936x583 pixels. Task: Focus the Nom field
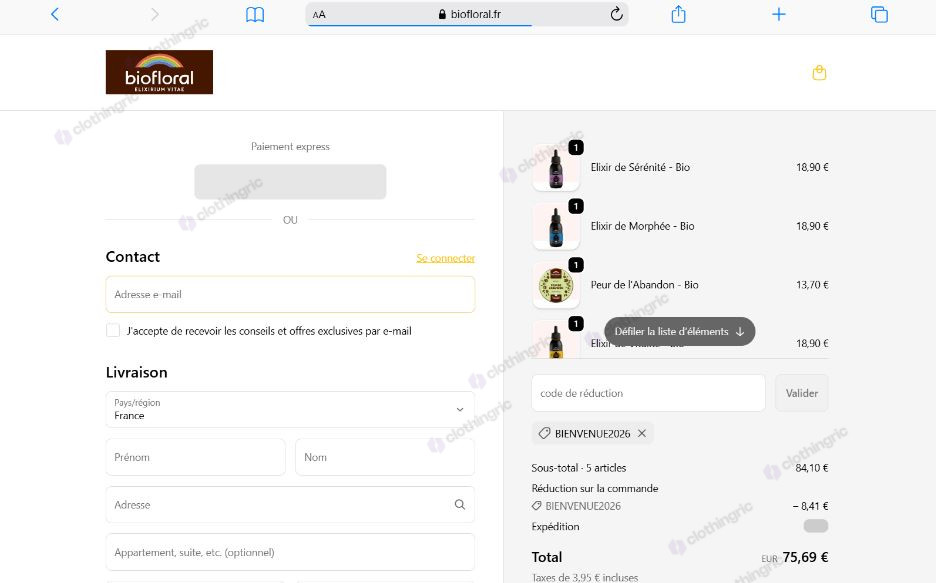coord(385,457)
